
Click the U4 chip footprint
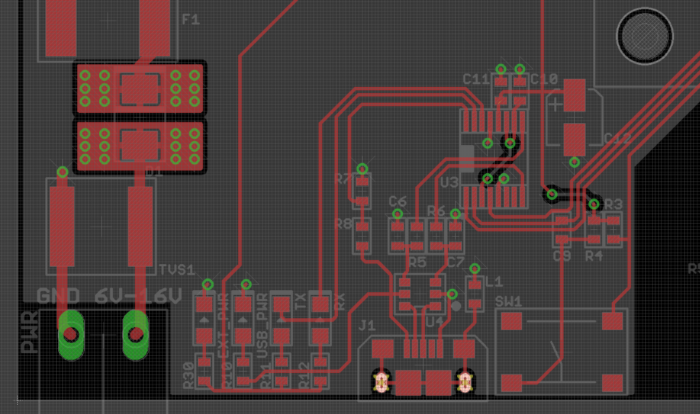420,293
